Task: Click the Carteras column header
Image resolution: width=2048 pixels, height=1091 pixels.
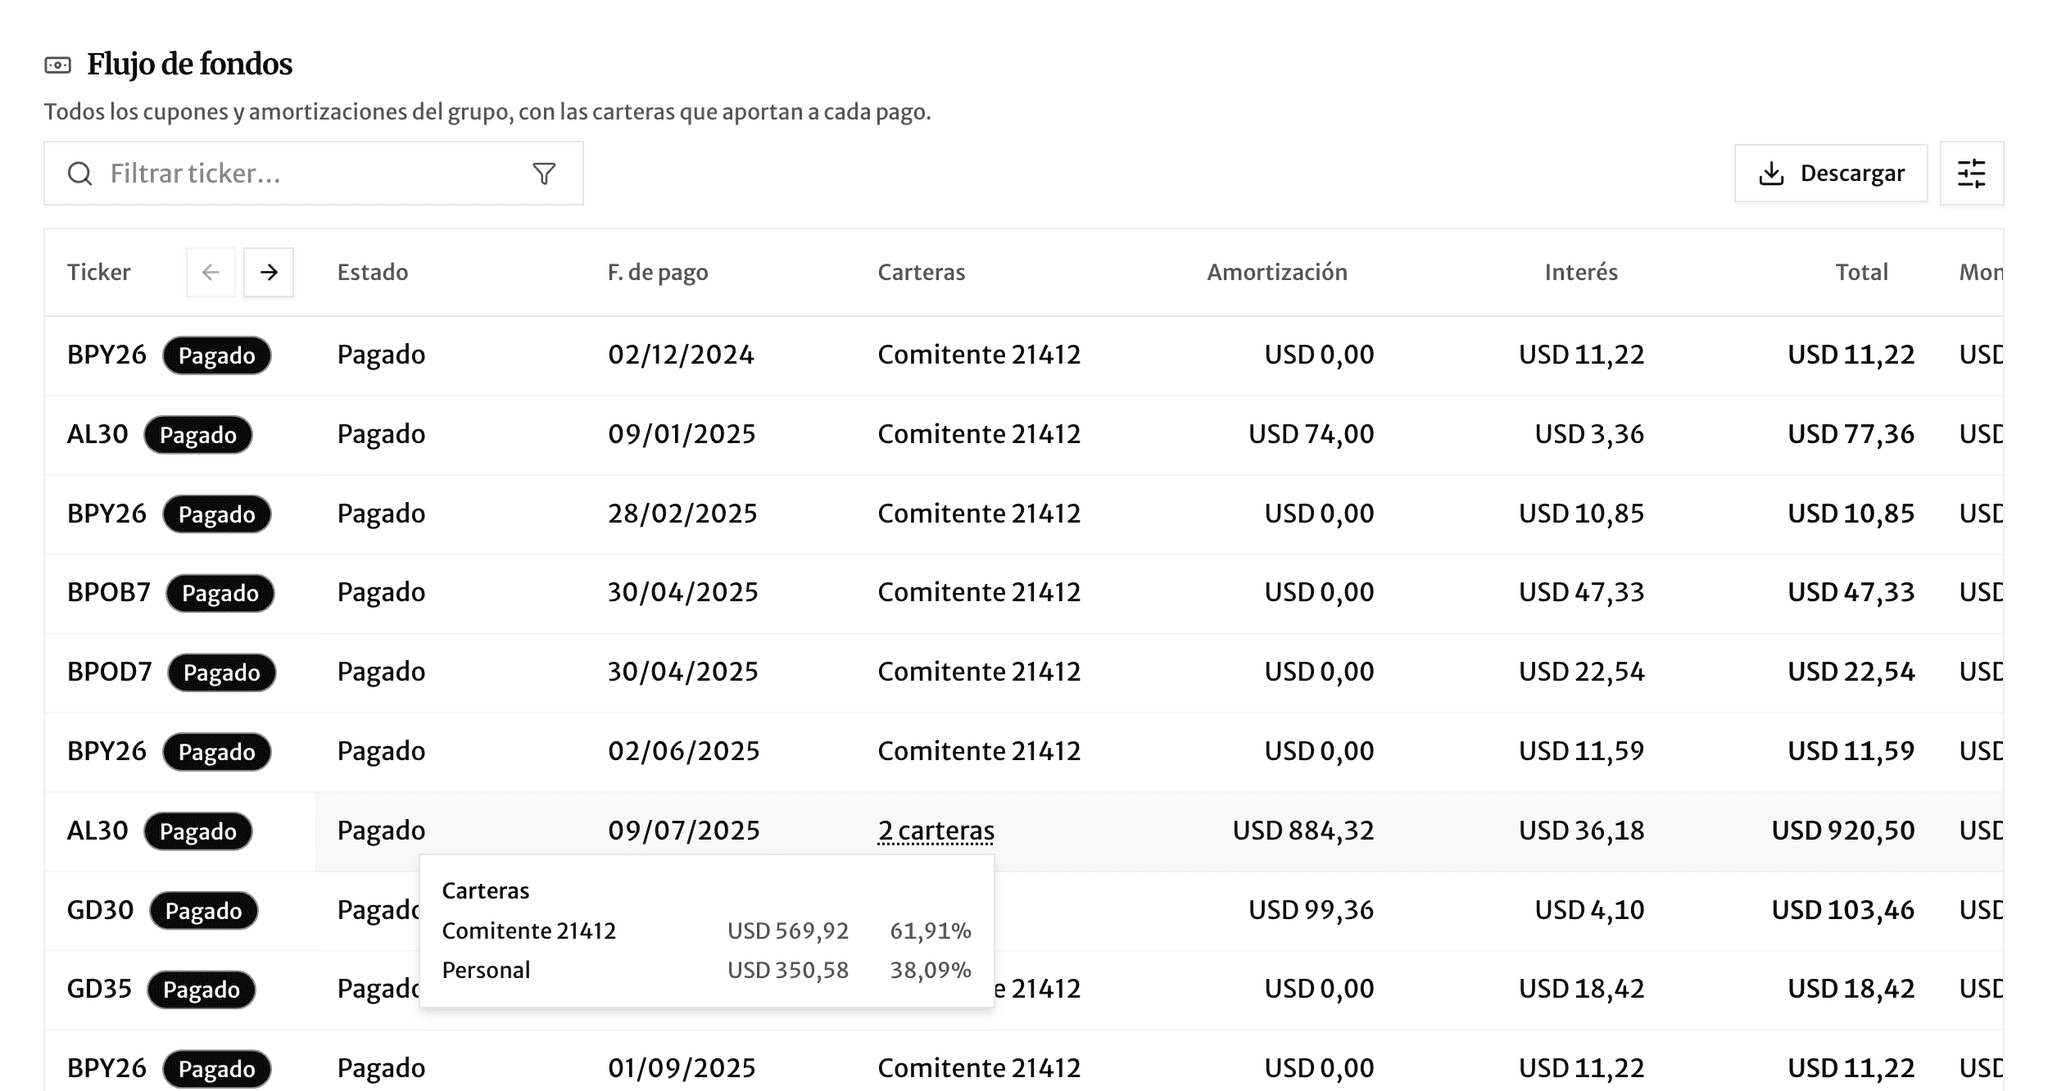Action: coord(921,272)
